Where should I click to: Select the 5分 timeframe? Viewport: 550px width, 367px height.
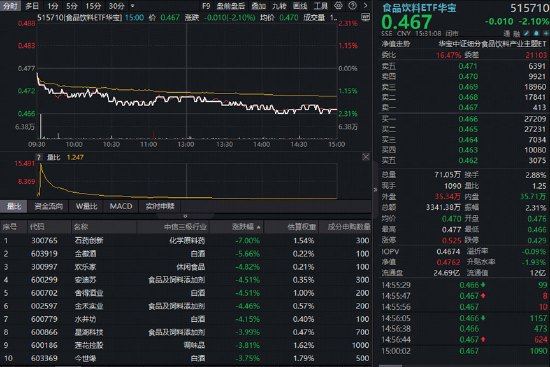point(72,6)
